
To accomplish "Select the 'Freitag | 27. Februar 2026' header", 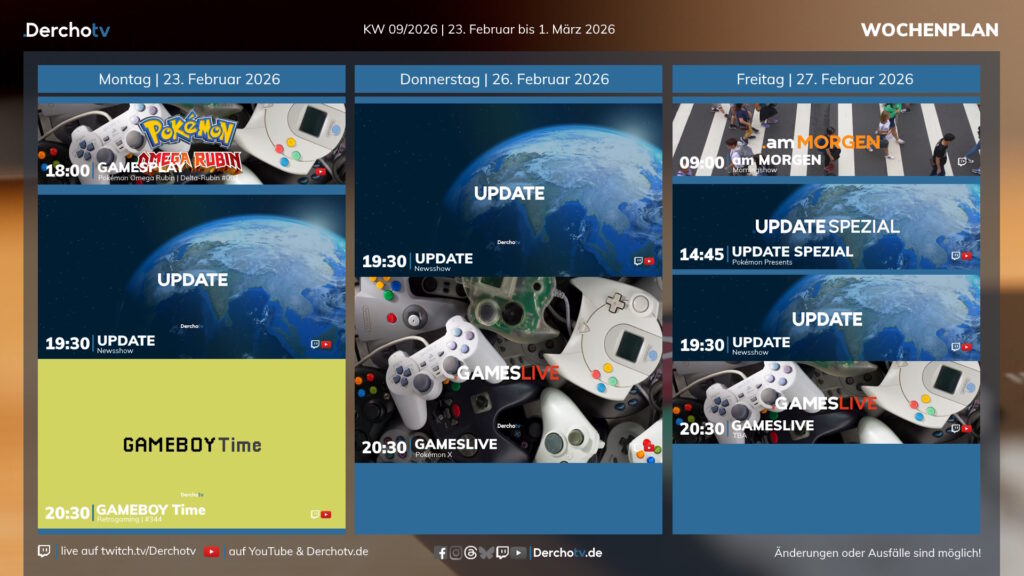I will point(826,79).
